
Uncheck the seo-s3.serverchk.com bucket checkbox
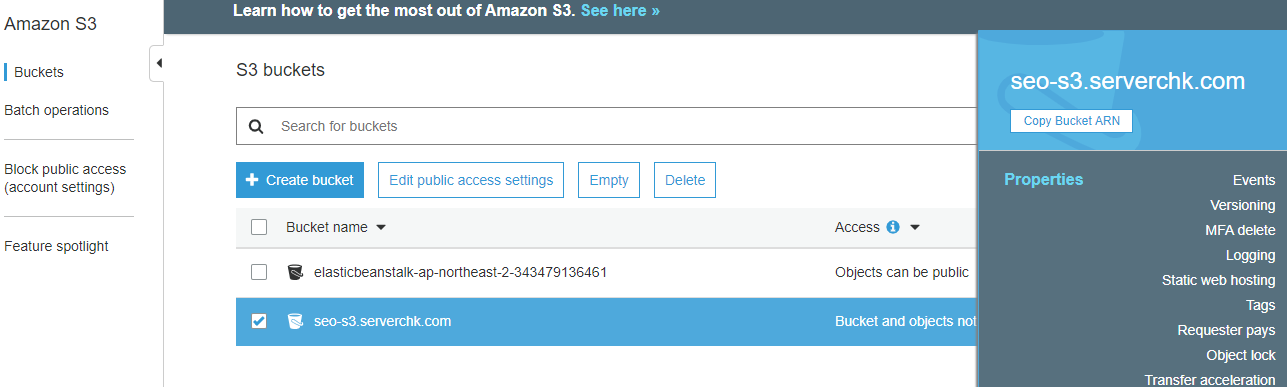[x=259, y=321]
